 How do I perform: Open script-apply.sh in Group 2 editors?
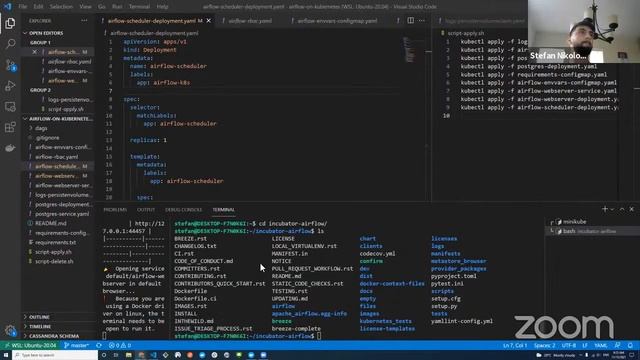[x=65, y=109]
